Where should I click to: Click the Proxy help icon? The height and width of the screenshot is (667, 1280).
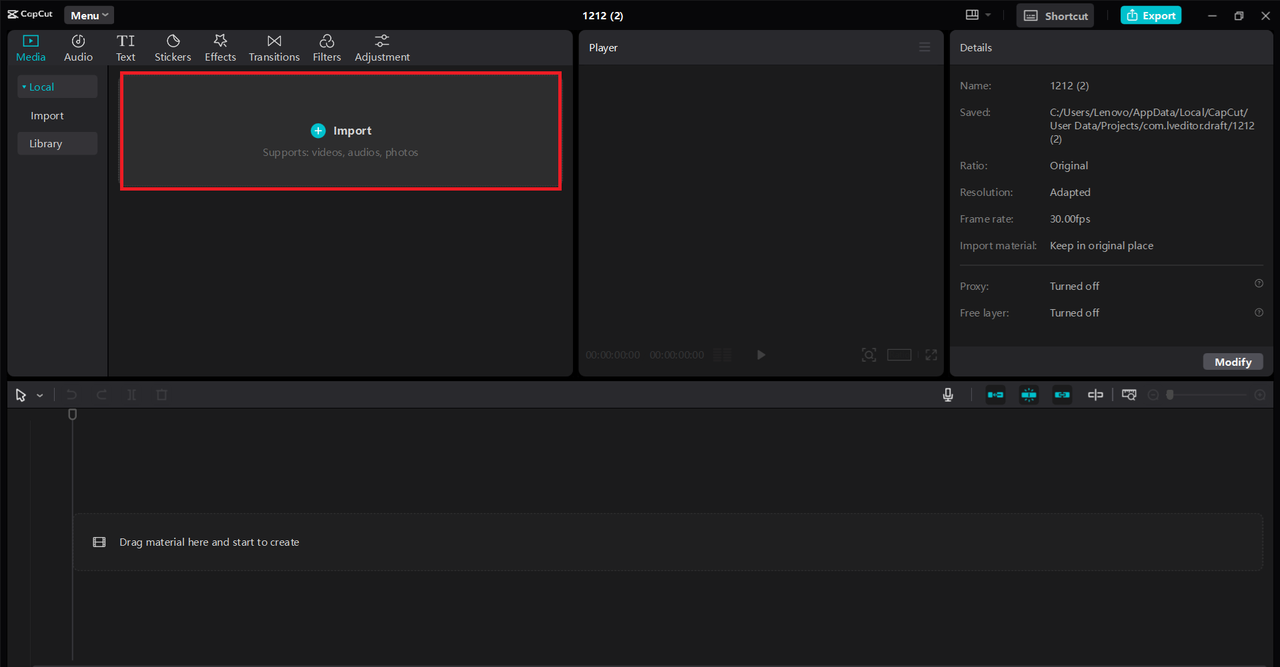tap(1259, 284)
